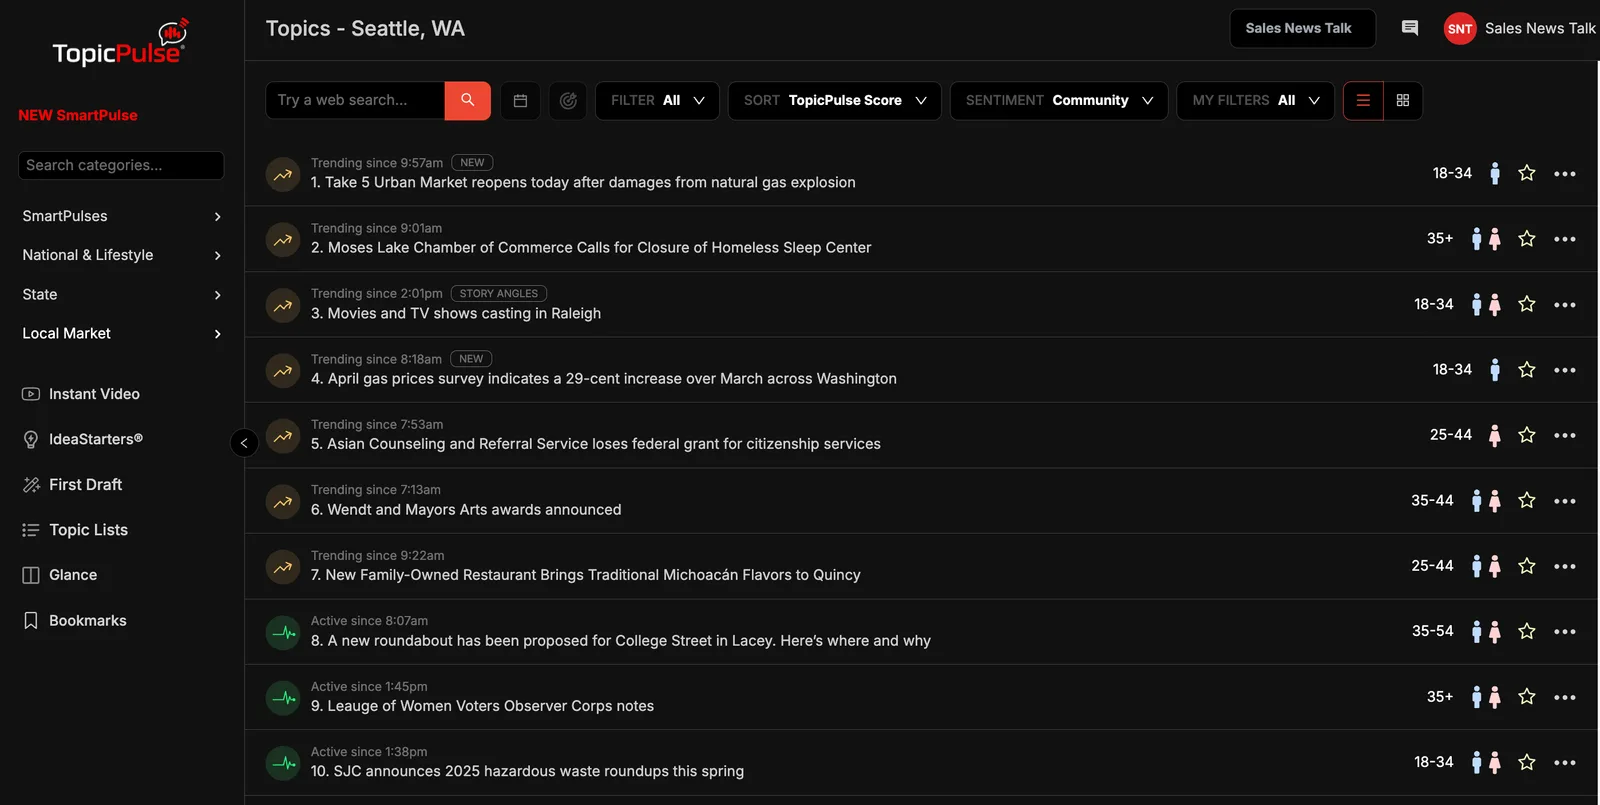Click the active pulse icon for the Lacey roundabout topic
Image resolution: width=1600 pixels, height=805 pixels.
click(x=283, y=632)
